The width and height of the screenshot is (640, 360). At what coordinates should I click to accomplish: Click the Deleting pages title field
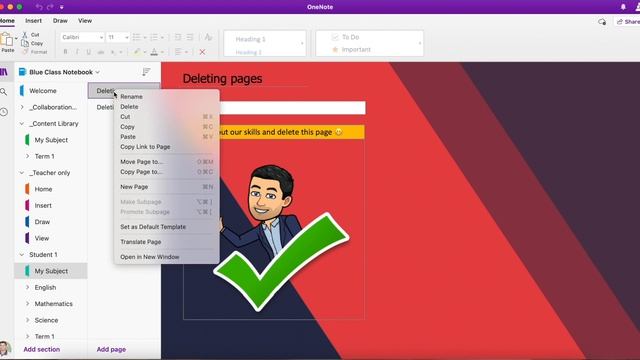point(222,78)
